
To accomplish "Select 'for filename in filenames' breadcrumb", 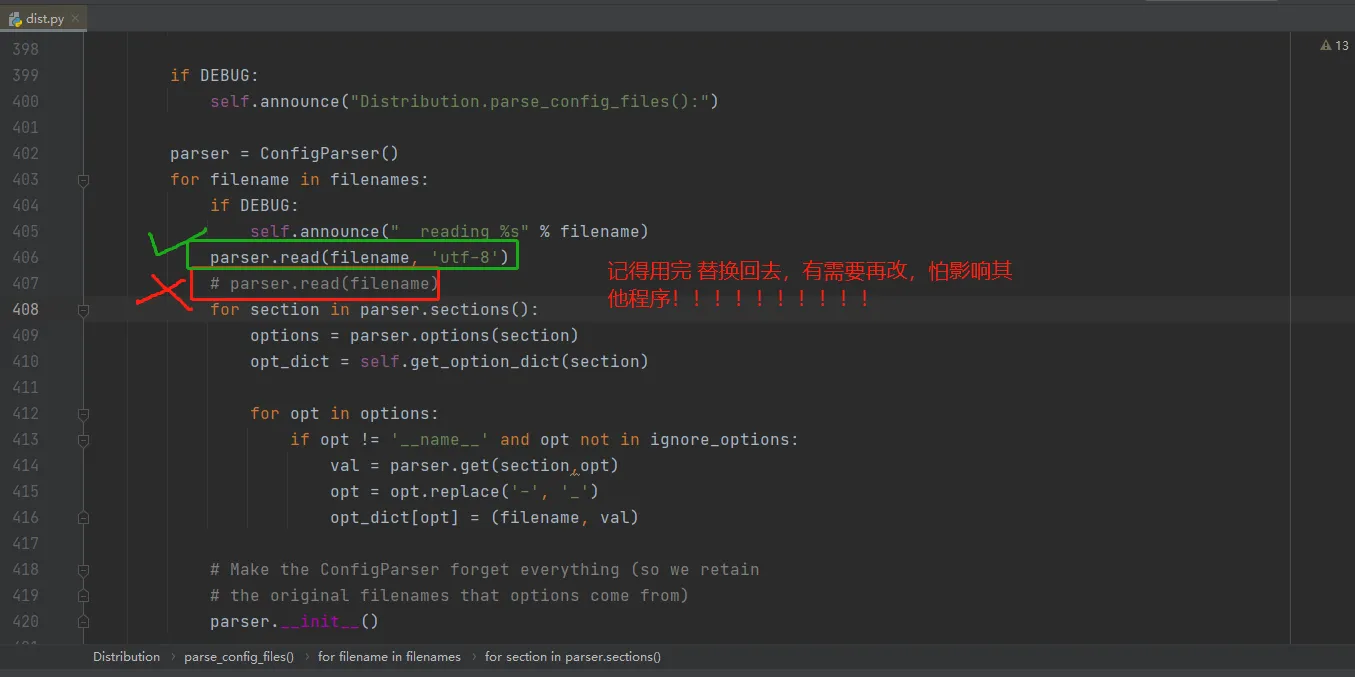I will tap(389, 657).
